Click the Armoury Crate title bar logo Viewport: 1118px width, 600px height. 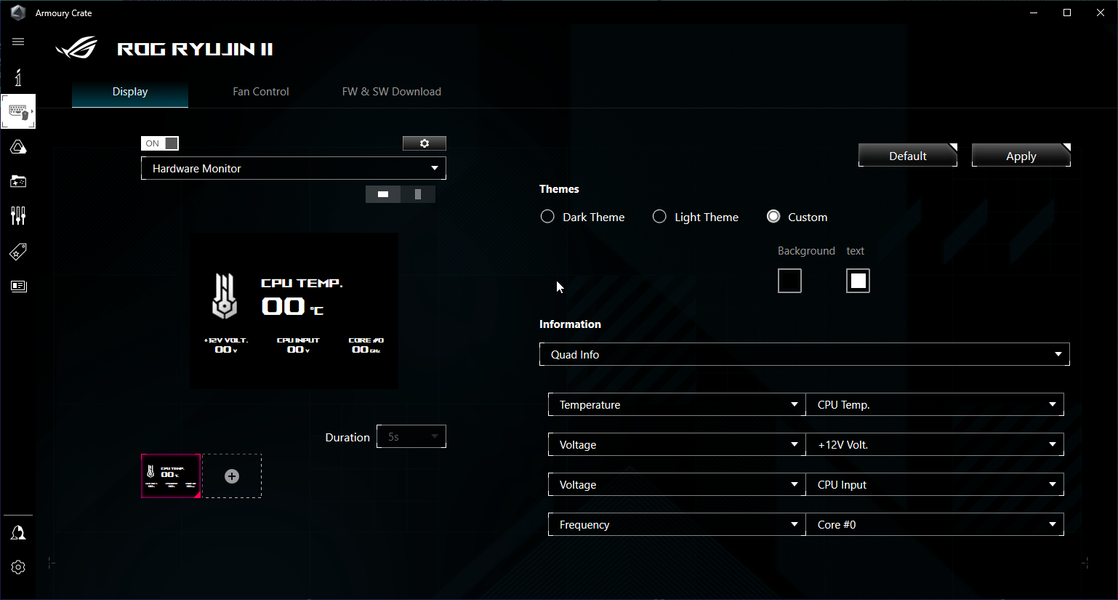coord(18,13)
